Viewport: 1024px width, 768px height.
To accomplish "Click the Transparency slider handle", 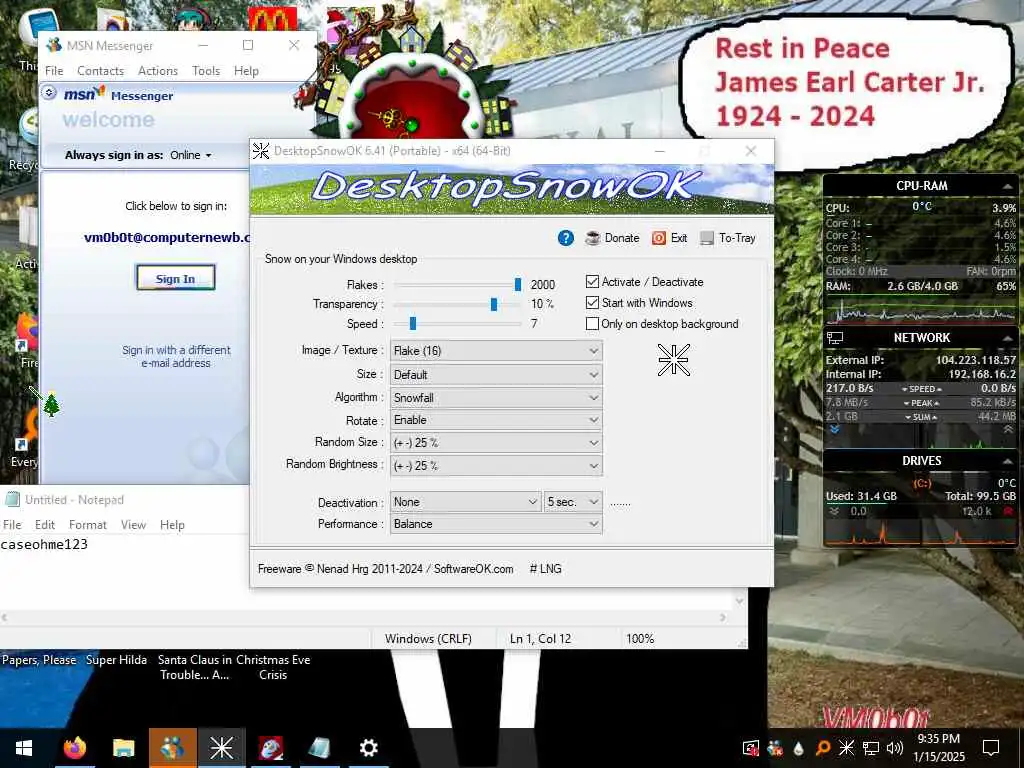I will pos(494,304).
